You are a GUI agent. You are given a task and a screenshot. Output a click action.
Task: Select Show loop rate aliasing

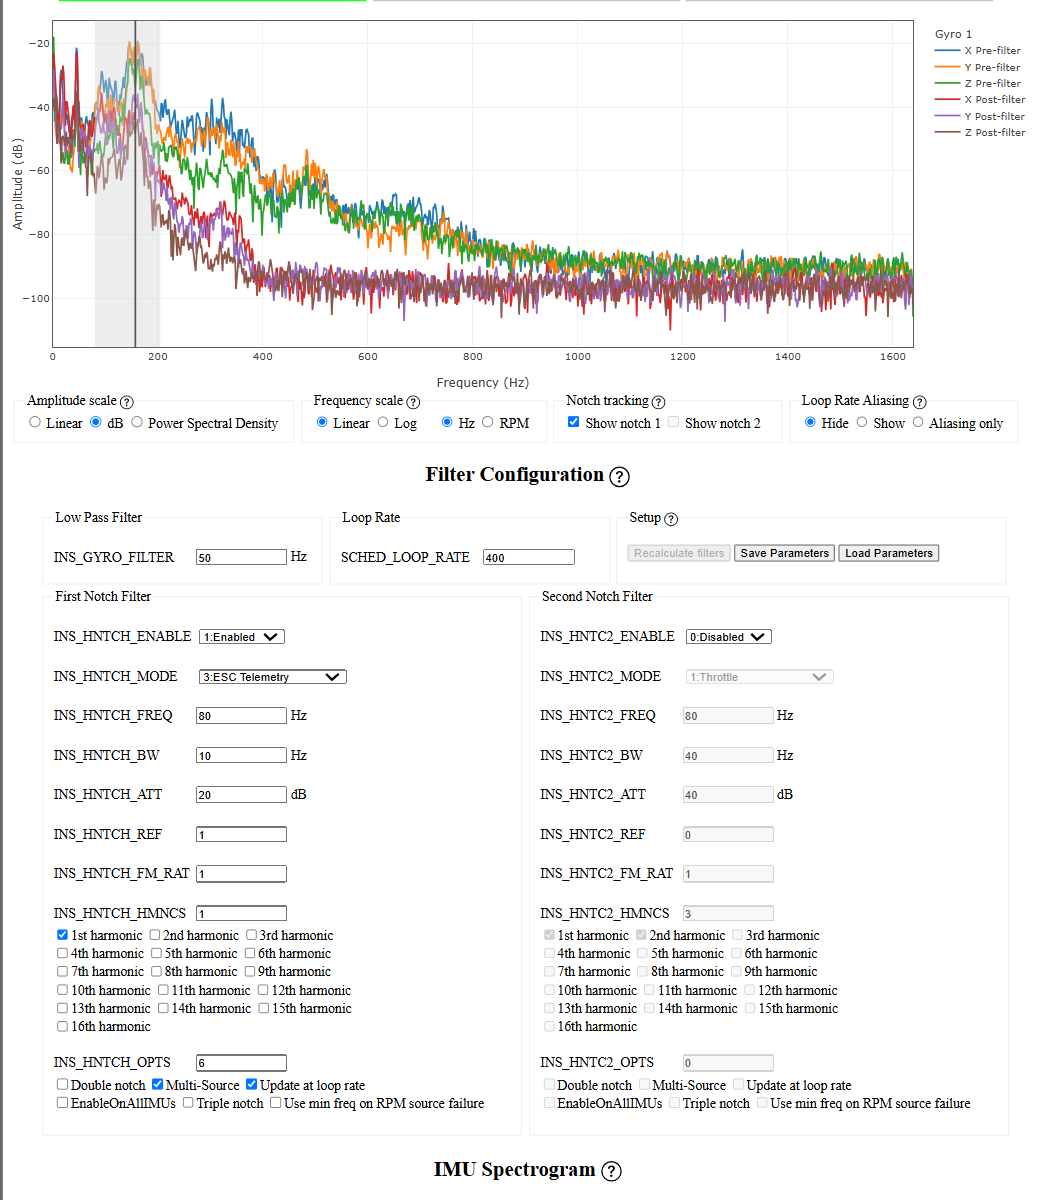tap(862, 422)
